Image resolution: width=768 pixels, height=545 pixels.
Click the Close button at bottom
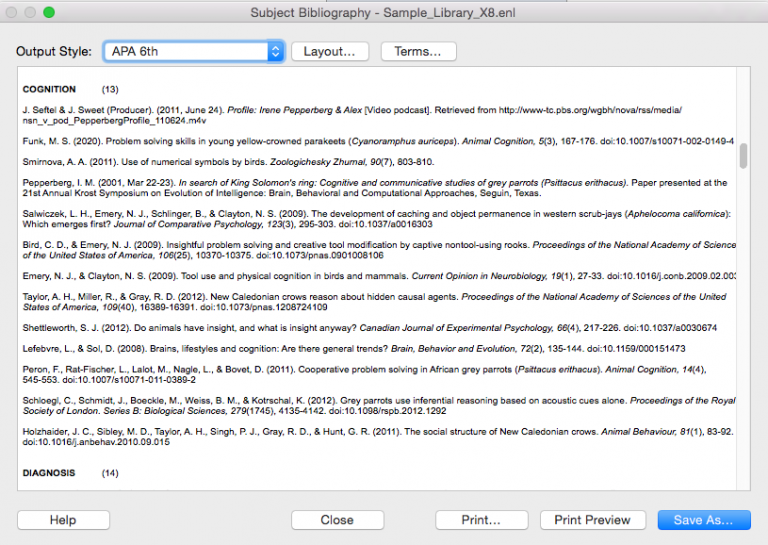click(x=337, y=520)
